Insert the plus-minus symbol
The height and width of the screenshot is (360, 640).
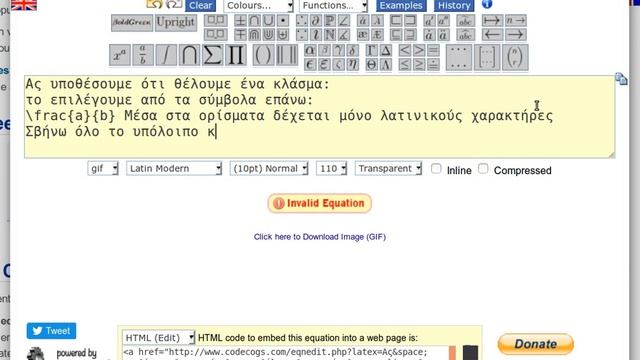[240, 20]
